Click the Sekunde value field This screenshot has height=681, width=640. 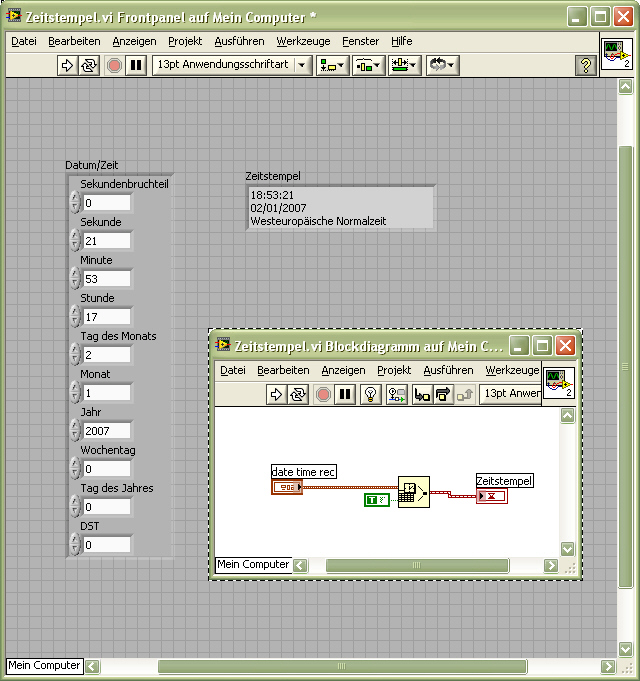click(x=107, y=241)
